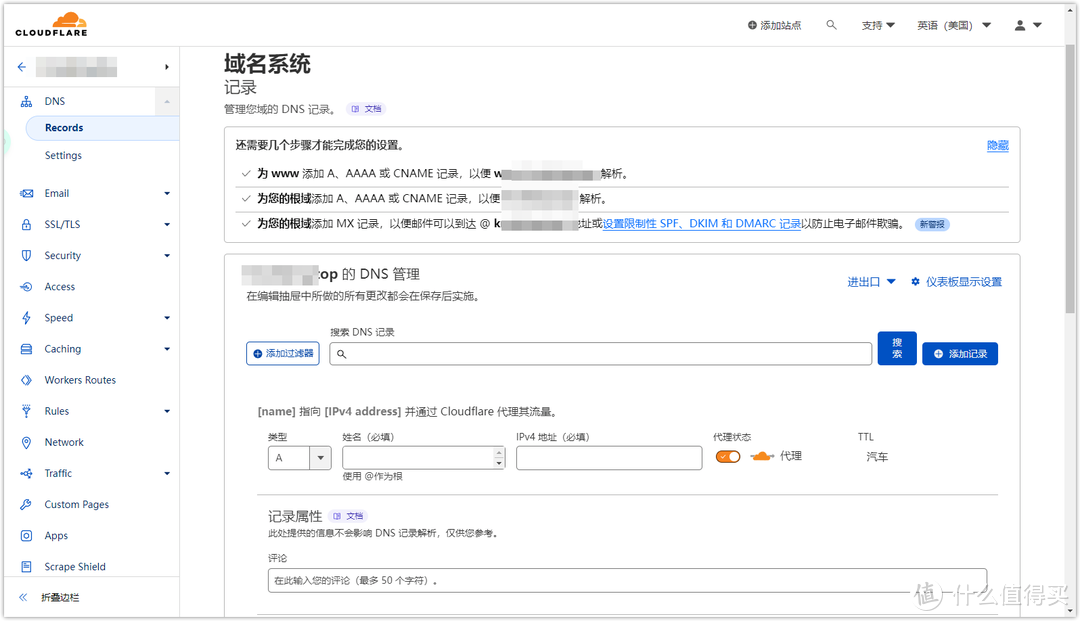Click the Caching icon in the sidebar

[x=25, y=348]
